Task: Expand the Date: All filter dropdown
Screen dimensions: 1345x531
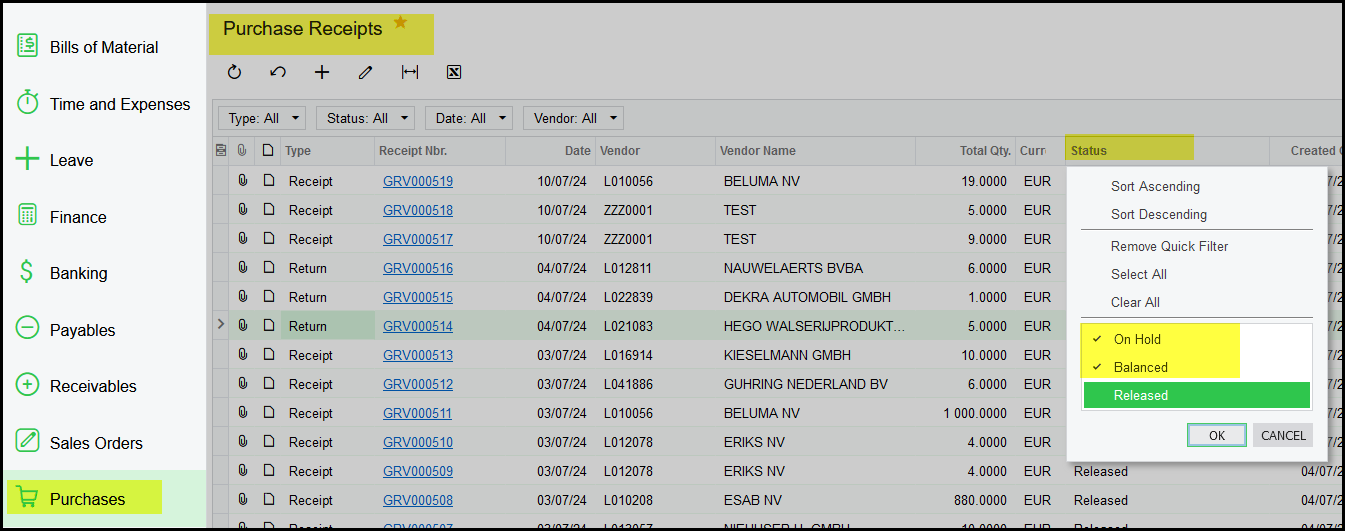Action: point(469,118)
